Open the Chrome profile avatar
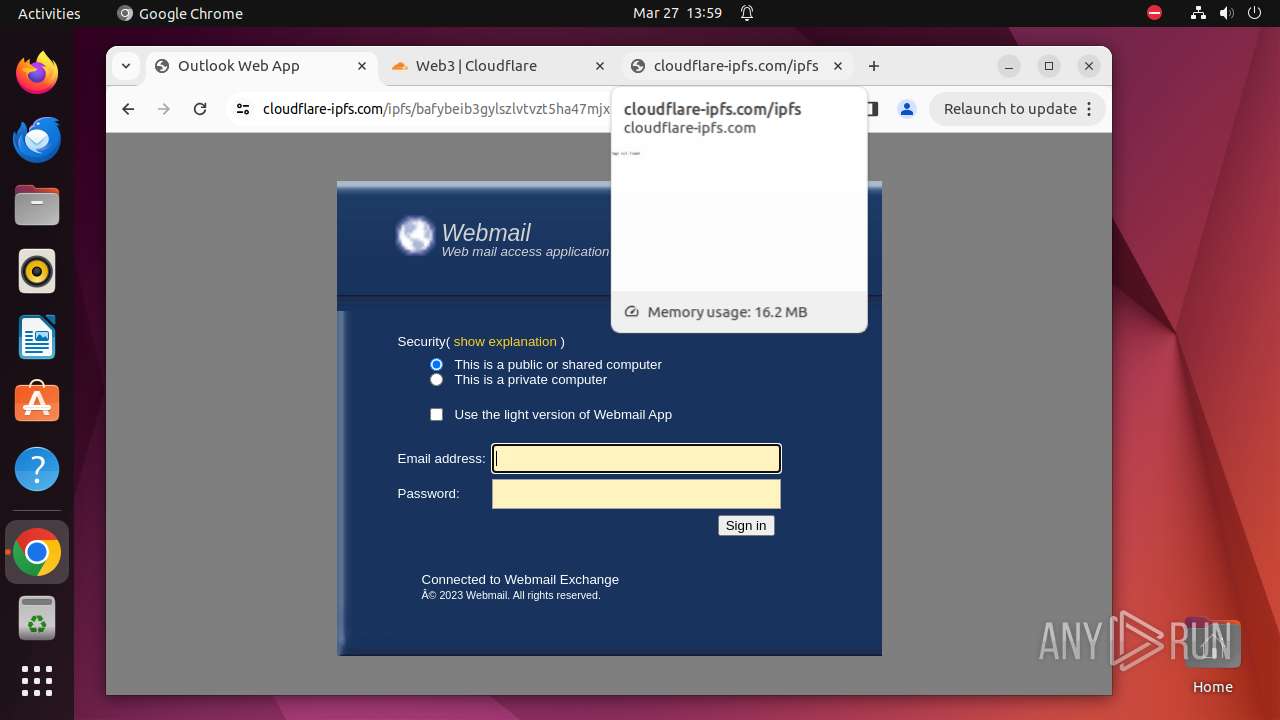Screen dimensions: 1280x720 (x=907, y=109)
